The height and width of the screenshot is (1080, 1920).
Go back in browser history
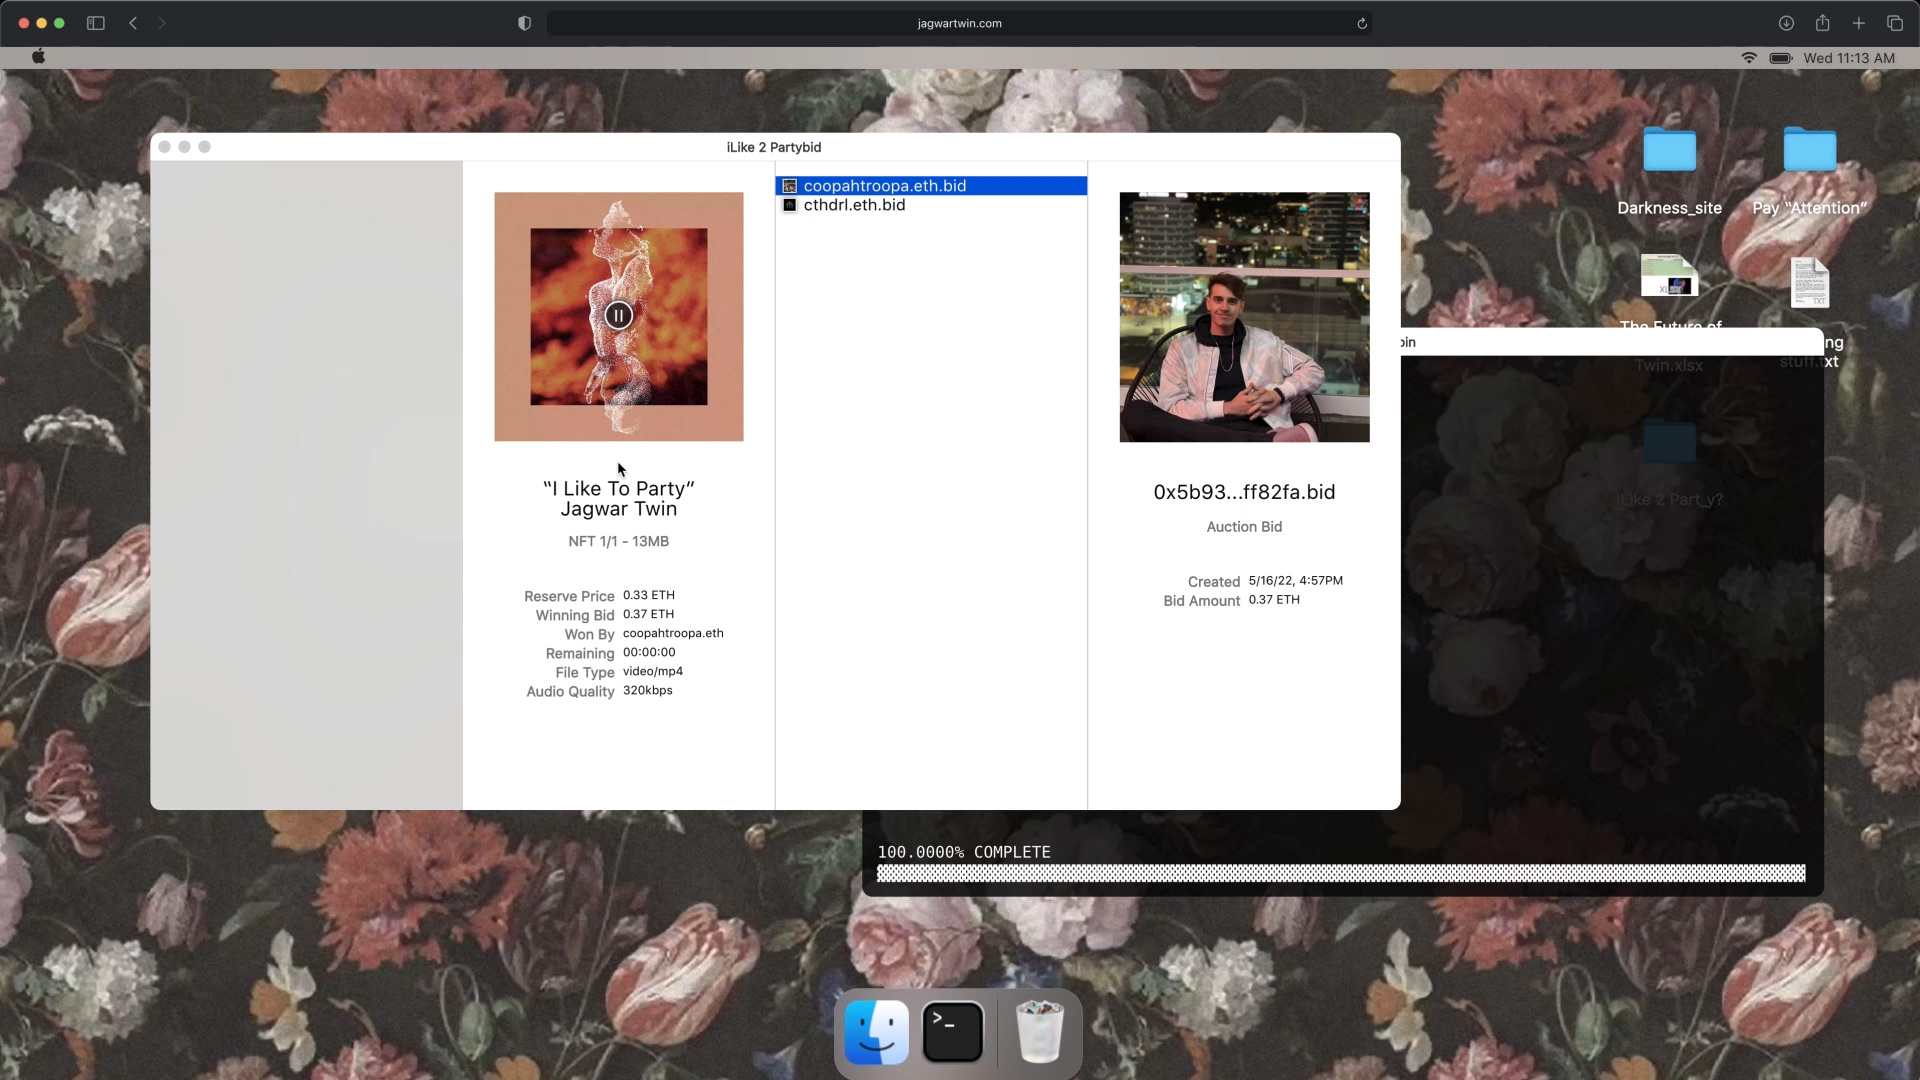(133, 23)
